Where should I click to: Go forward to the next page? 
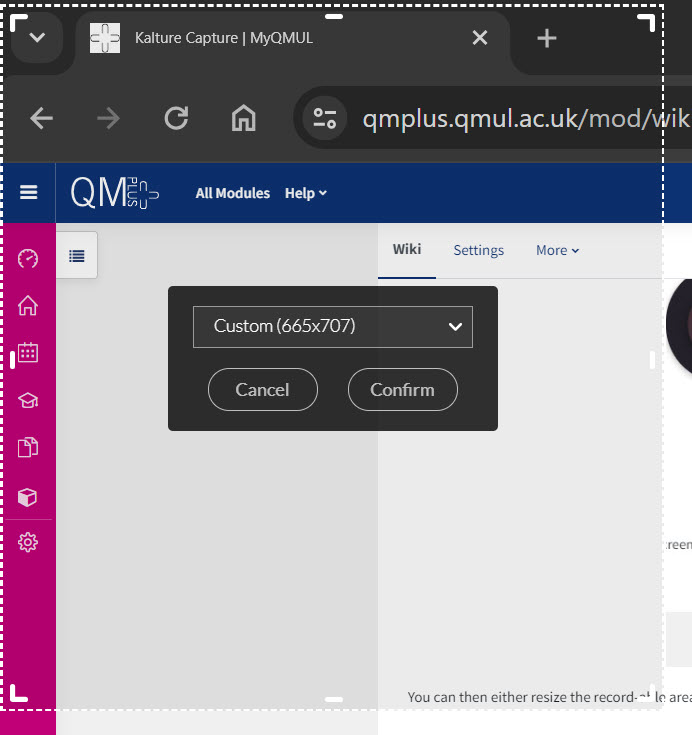tap(108, 118)
